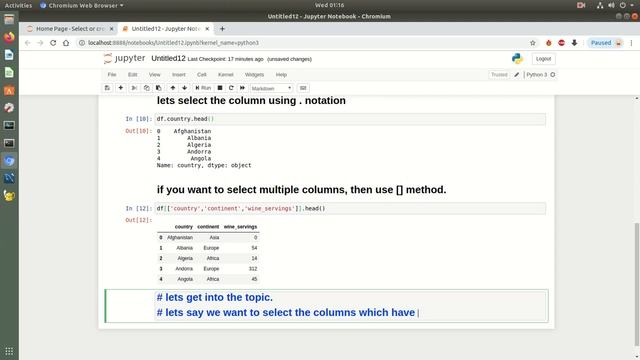
Task: Rename notebook title Untitled12
Action: 168,58
